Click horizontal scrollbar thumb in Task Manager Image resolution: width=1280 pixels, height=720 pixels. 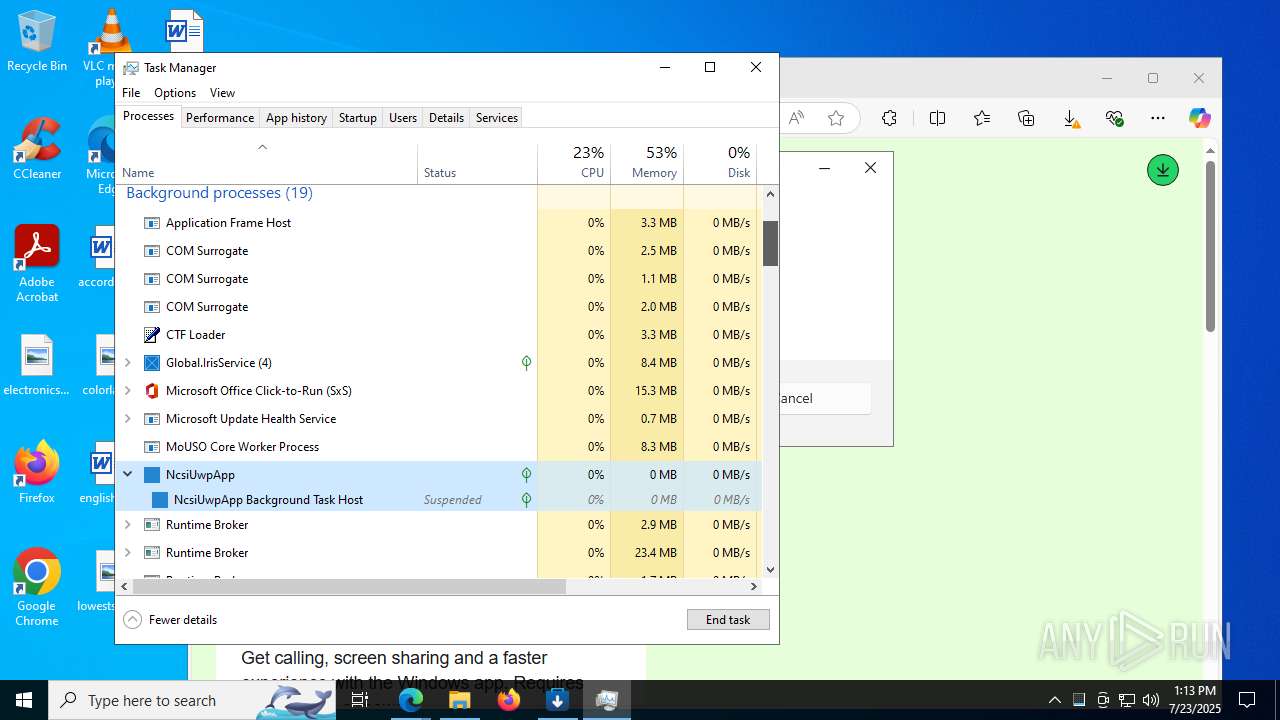(x=349, y=586)
